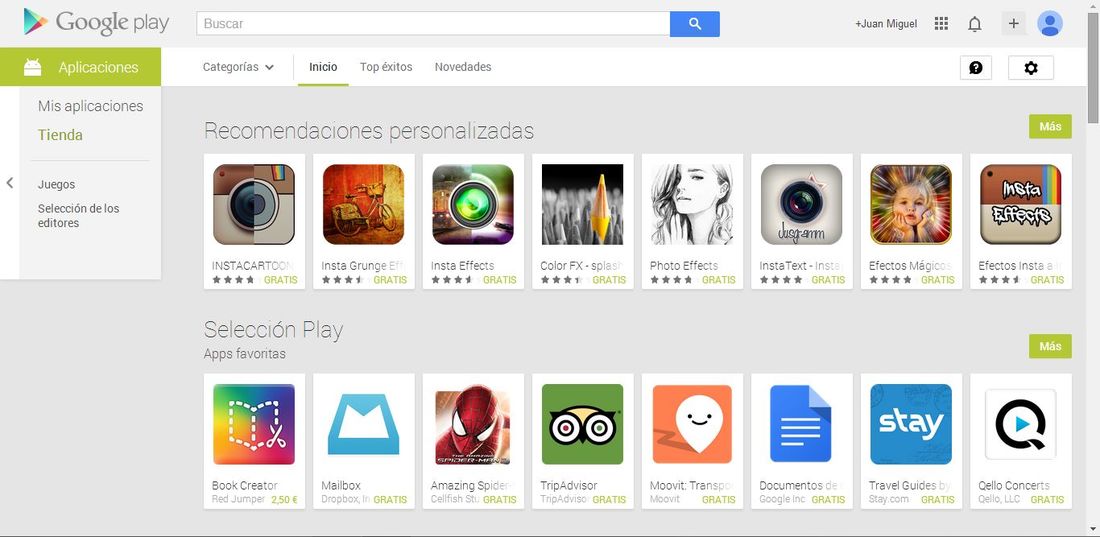The image size is (1100, 537).
Task: Click Más button for Selección Play
Action: point(1050,346)
